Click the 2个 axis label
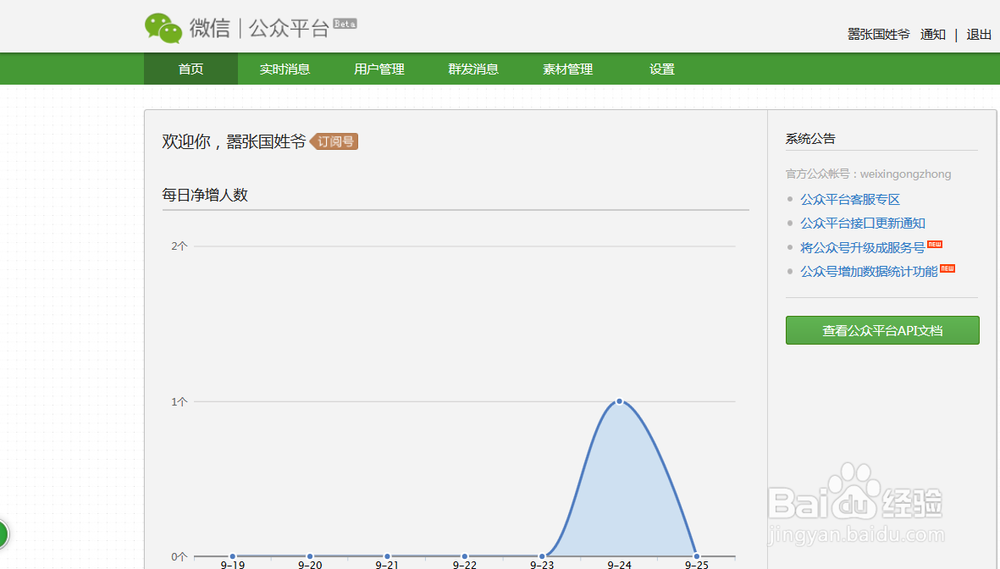The height and width of the screenshot is (569, 1000). point(179,246)
